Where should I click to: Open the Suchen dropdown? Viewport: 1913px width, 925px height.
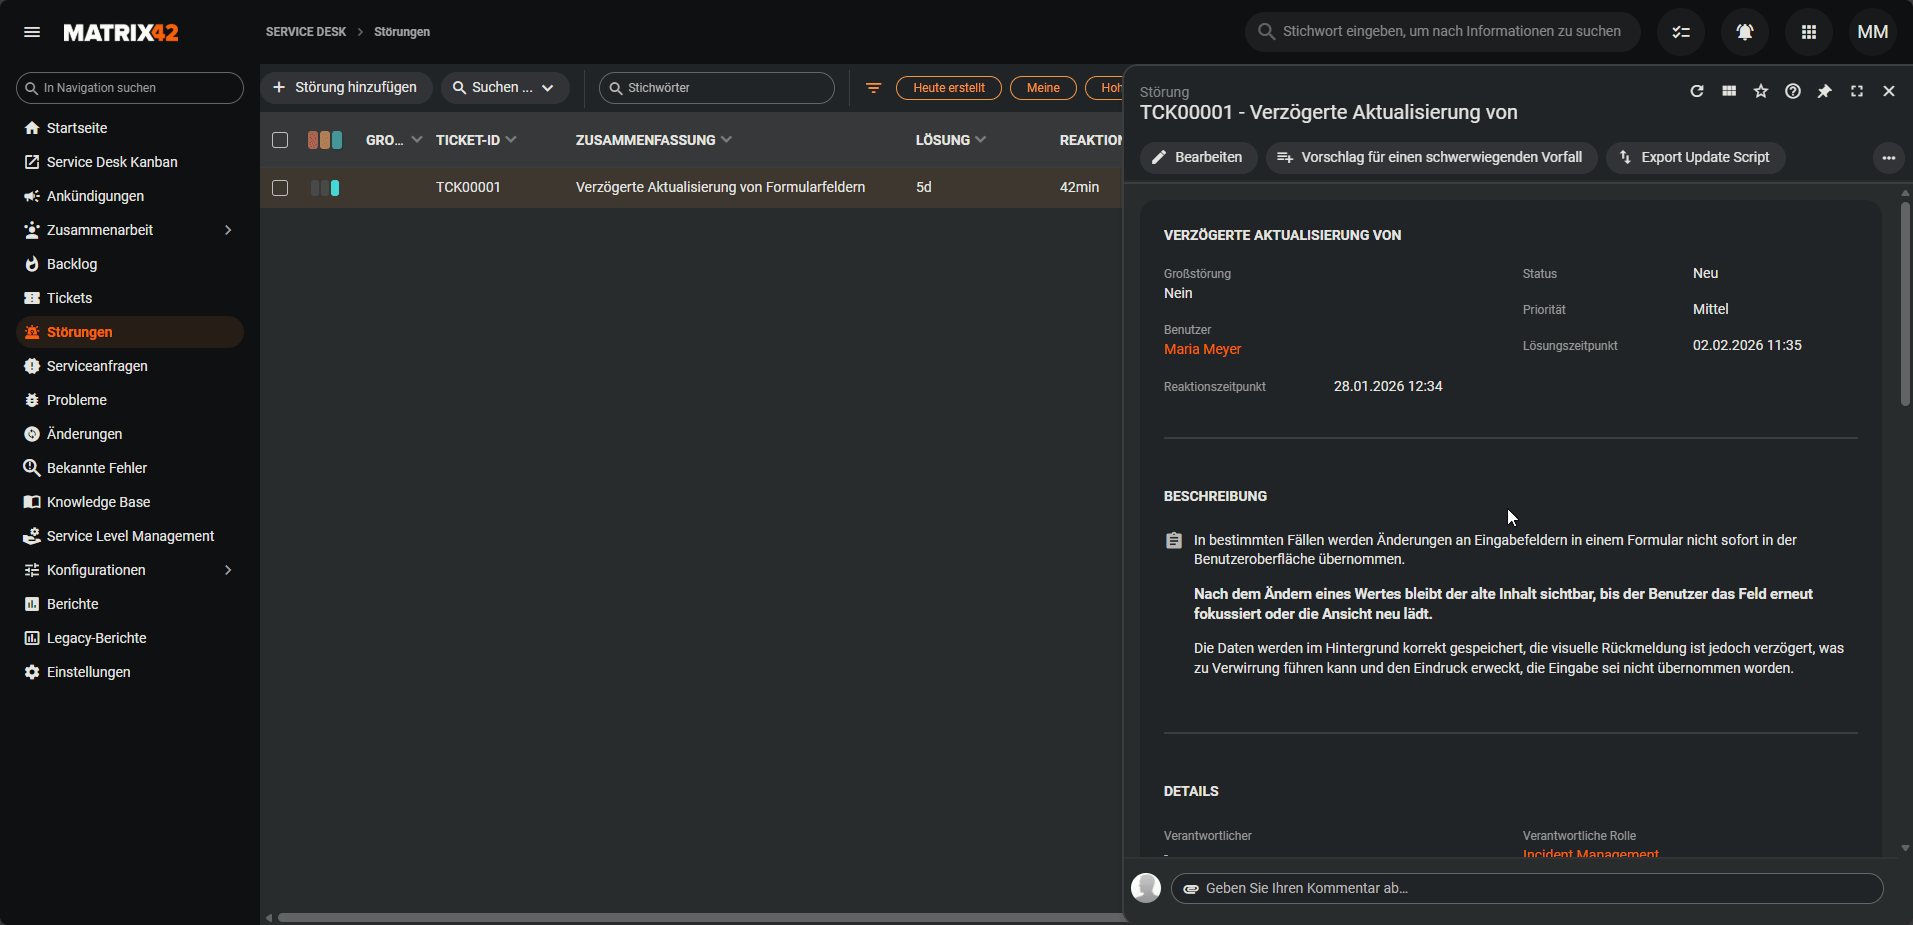click(505, 88)
